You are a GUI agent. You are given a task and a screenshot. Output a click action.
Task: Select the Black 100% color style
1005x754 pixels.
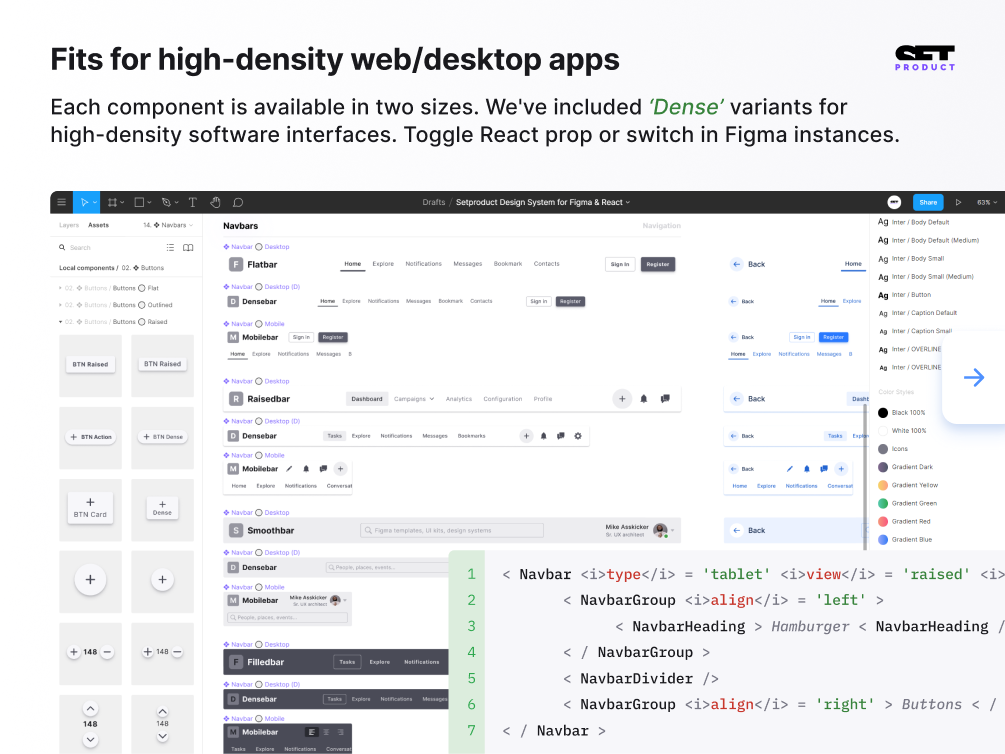click(x=902, y=413)
